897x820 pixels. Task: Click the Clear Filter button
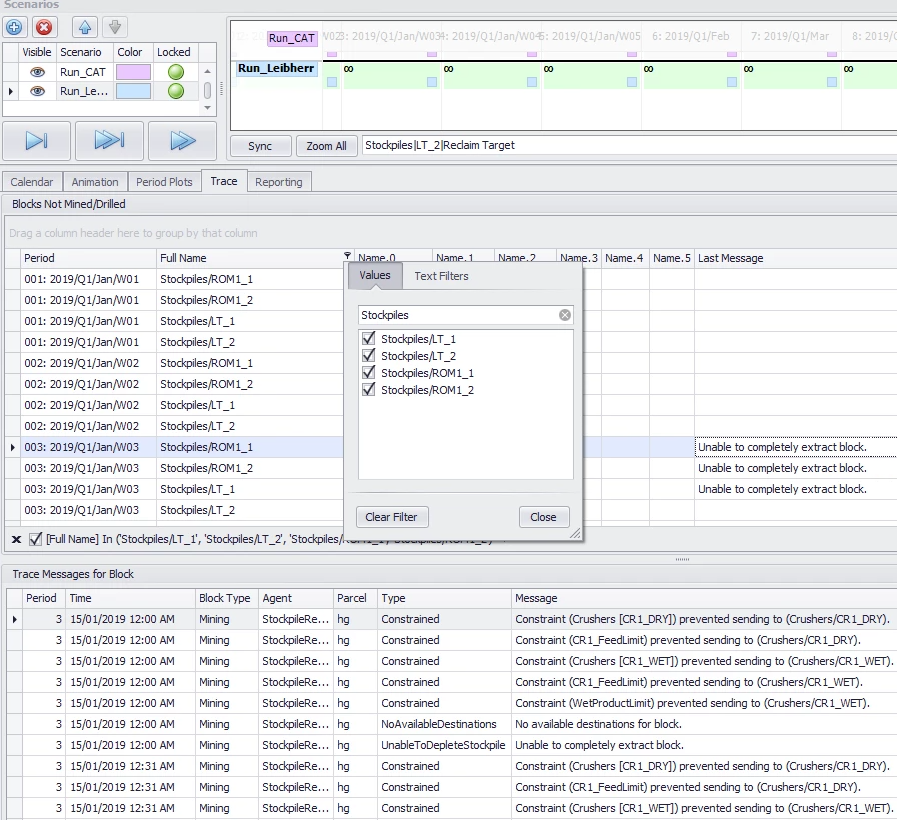391,517
